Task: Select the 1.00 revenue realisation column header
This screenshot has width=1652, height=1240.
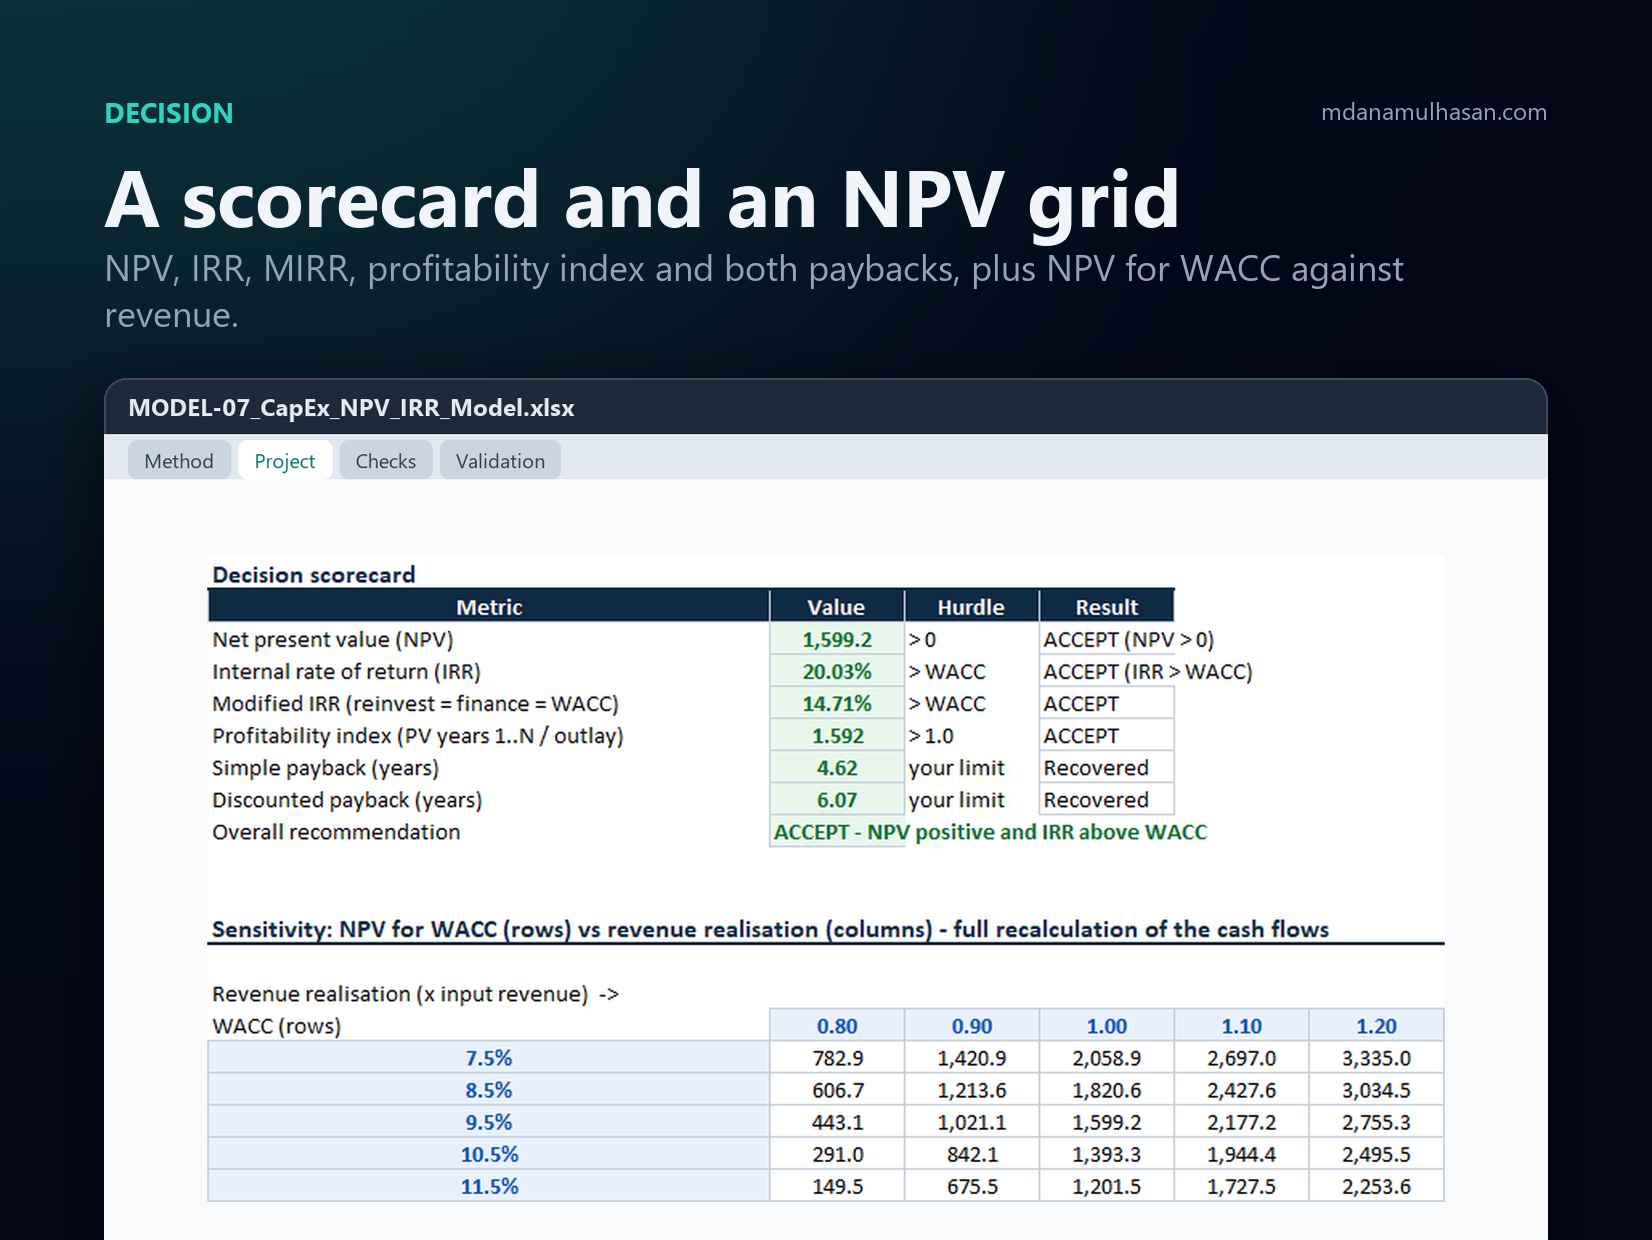Action: pyautogui.click(x=1107, y=1026)
